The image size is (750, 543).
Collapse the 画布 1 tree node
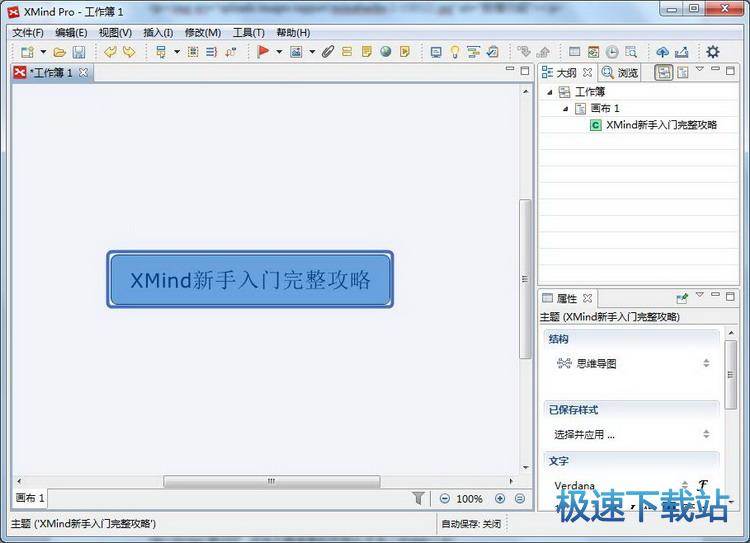click(x=565, y=109)
